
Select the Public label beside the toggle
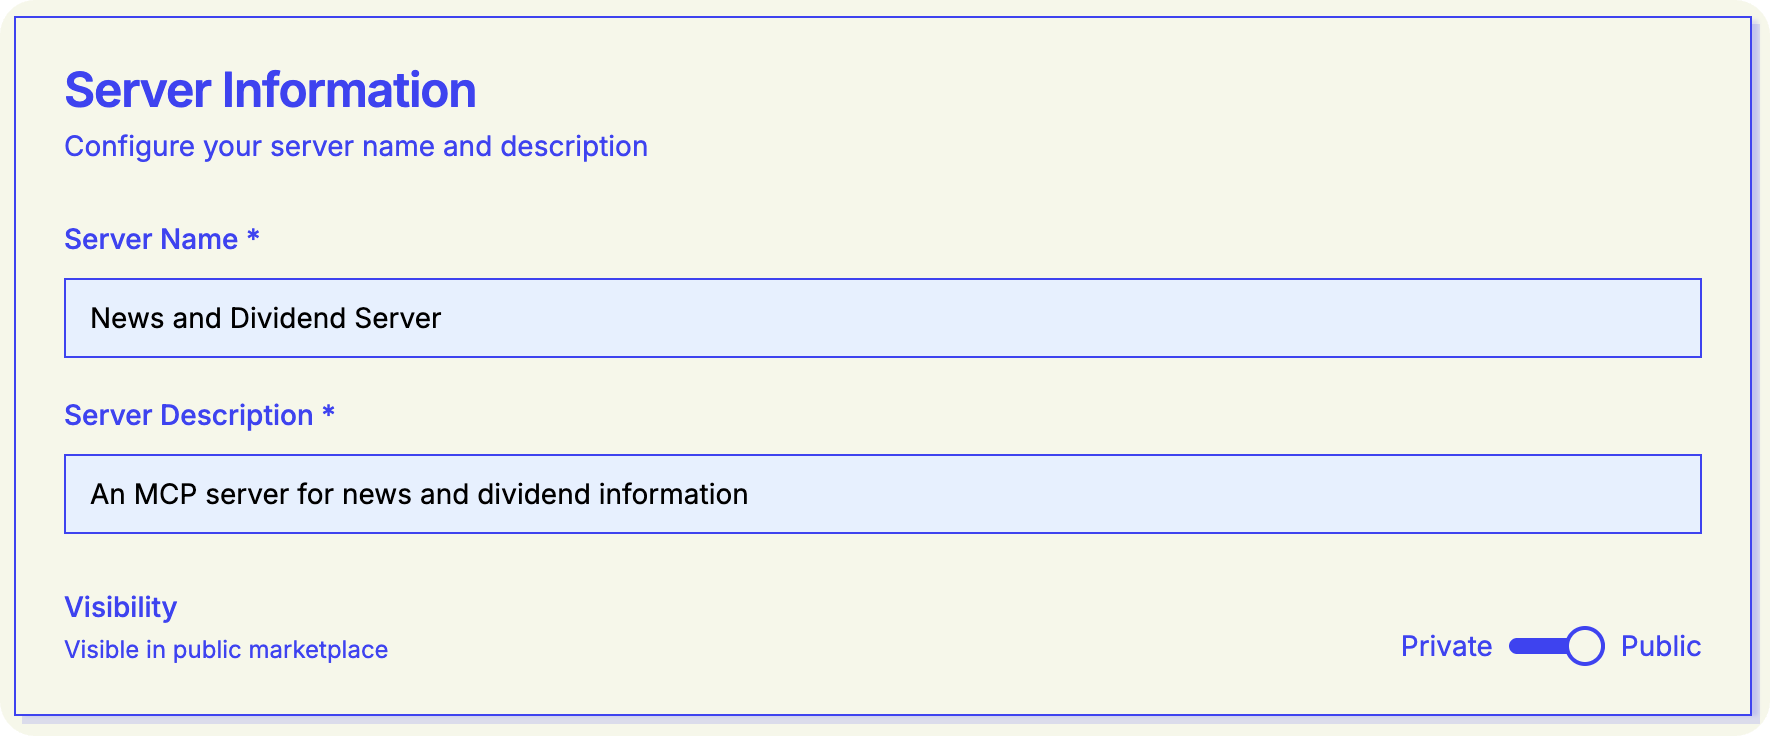pos(1660,646)
